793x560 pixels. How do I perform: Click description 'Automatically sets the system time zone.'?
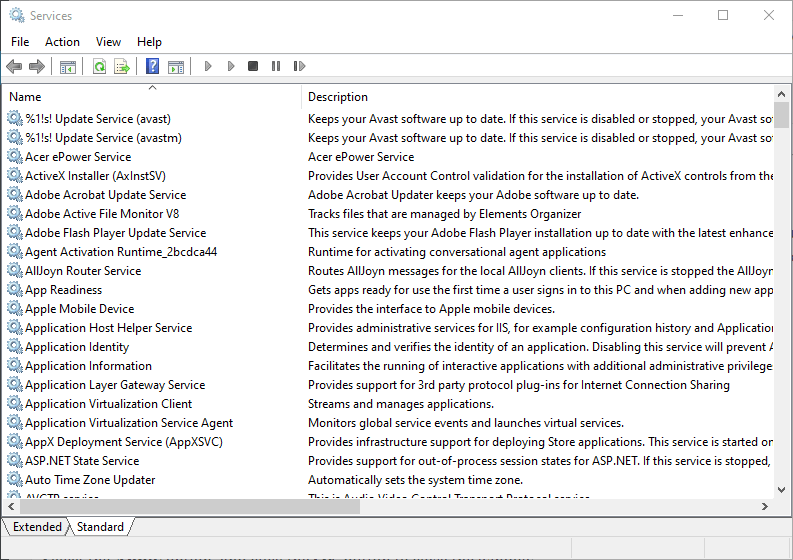[415, 480]
